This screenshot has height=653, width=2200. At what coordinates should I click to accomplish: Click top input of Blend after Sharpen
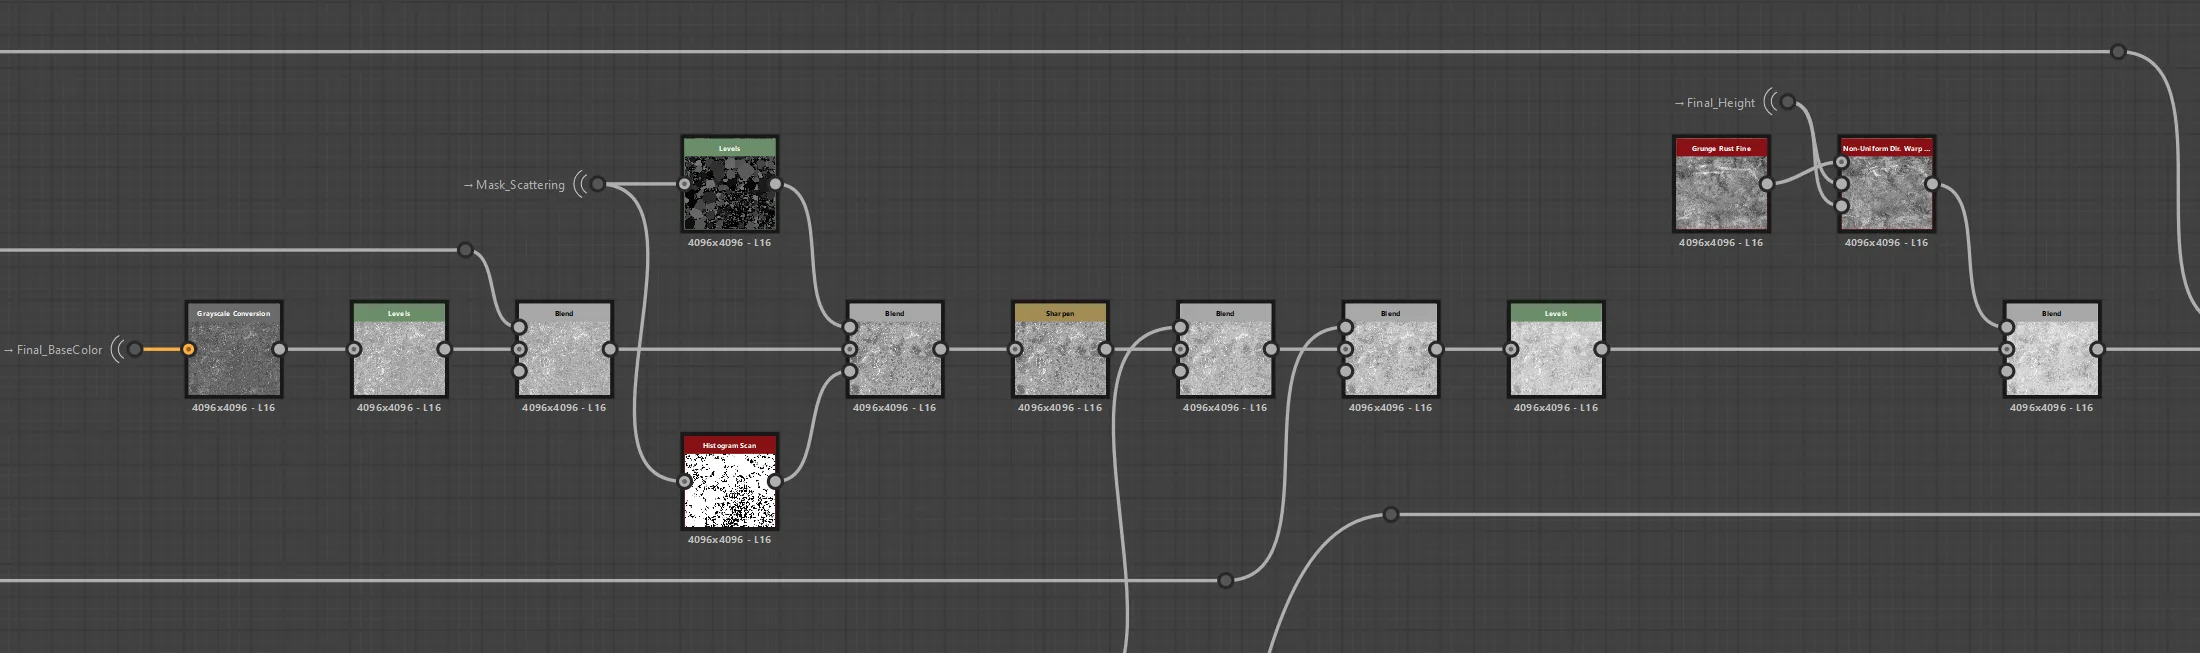pyautogui.click(x=1181, y=327)
